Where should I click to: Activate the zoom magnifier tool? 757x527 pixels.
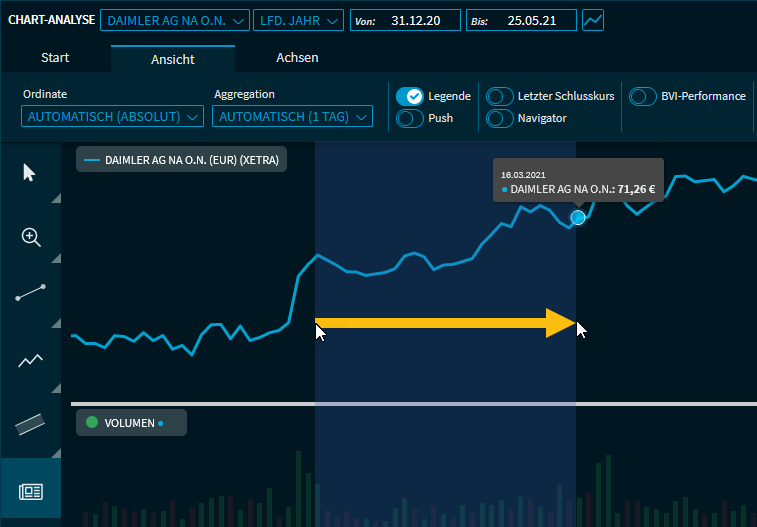tap(30, 237)
